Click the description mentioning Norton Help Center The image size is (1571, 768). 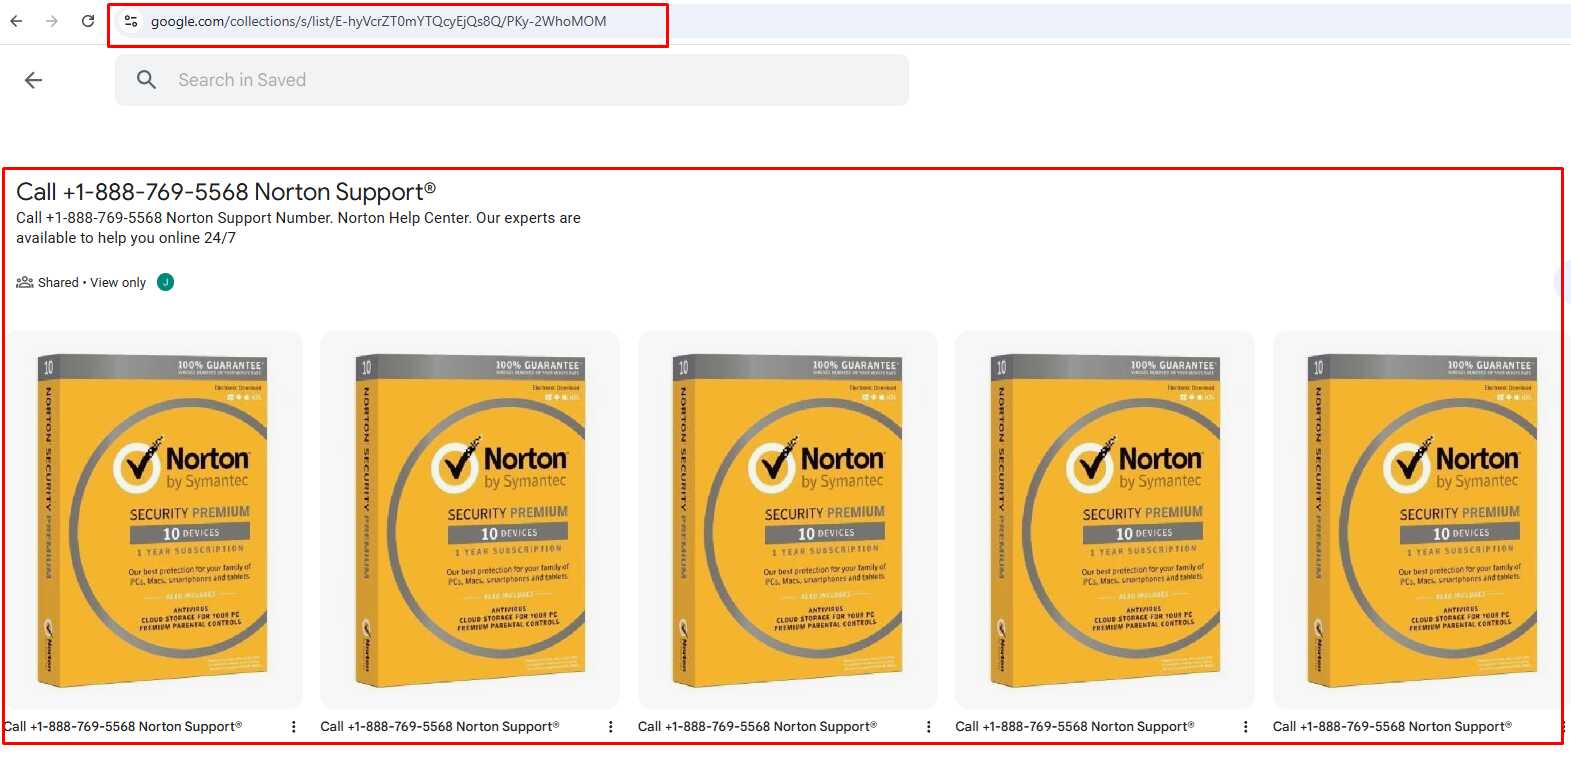[x=298, y=228]
